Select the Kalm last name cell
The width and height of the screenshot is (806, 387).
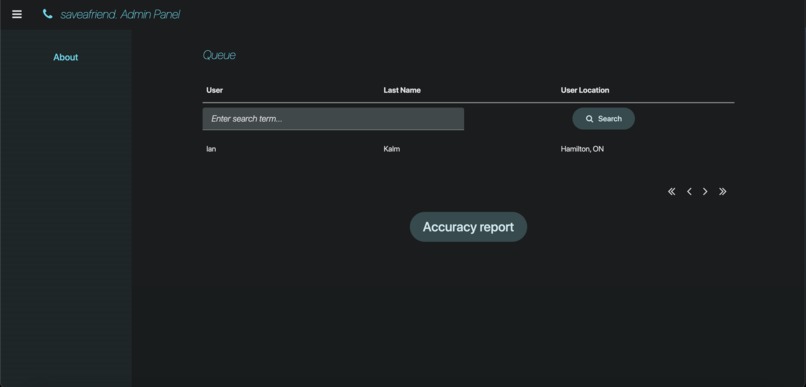[392, 149]
